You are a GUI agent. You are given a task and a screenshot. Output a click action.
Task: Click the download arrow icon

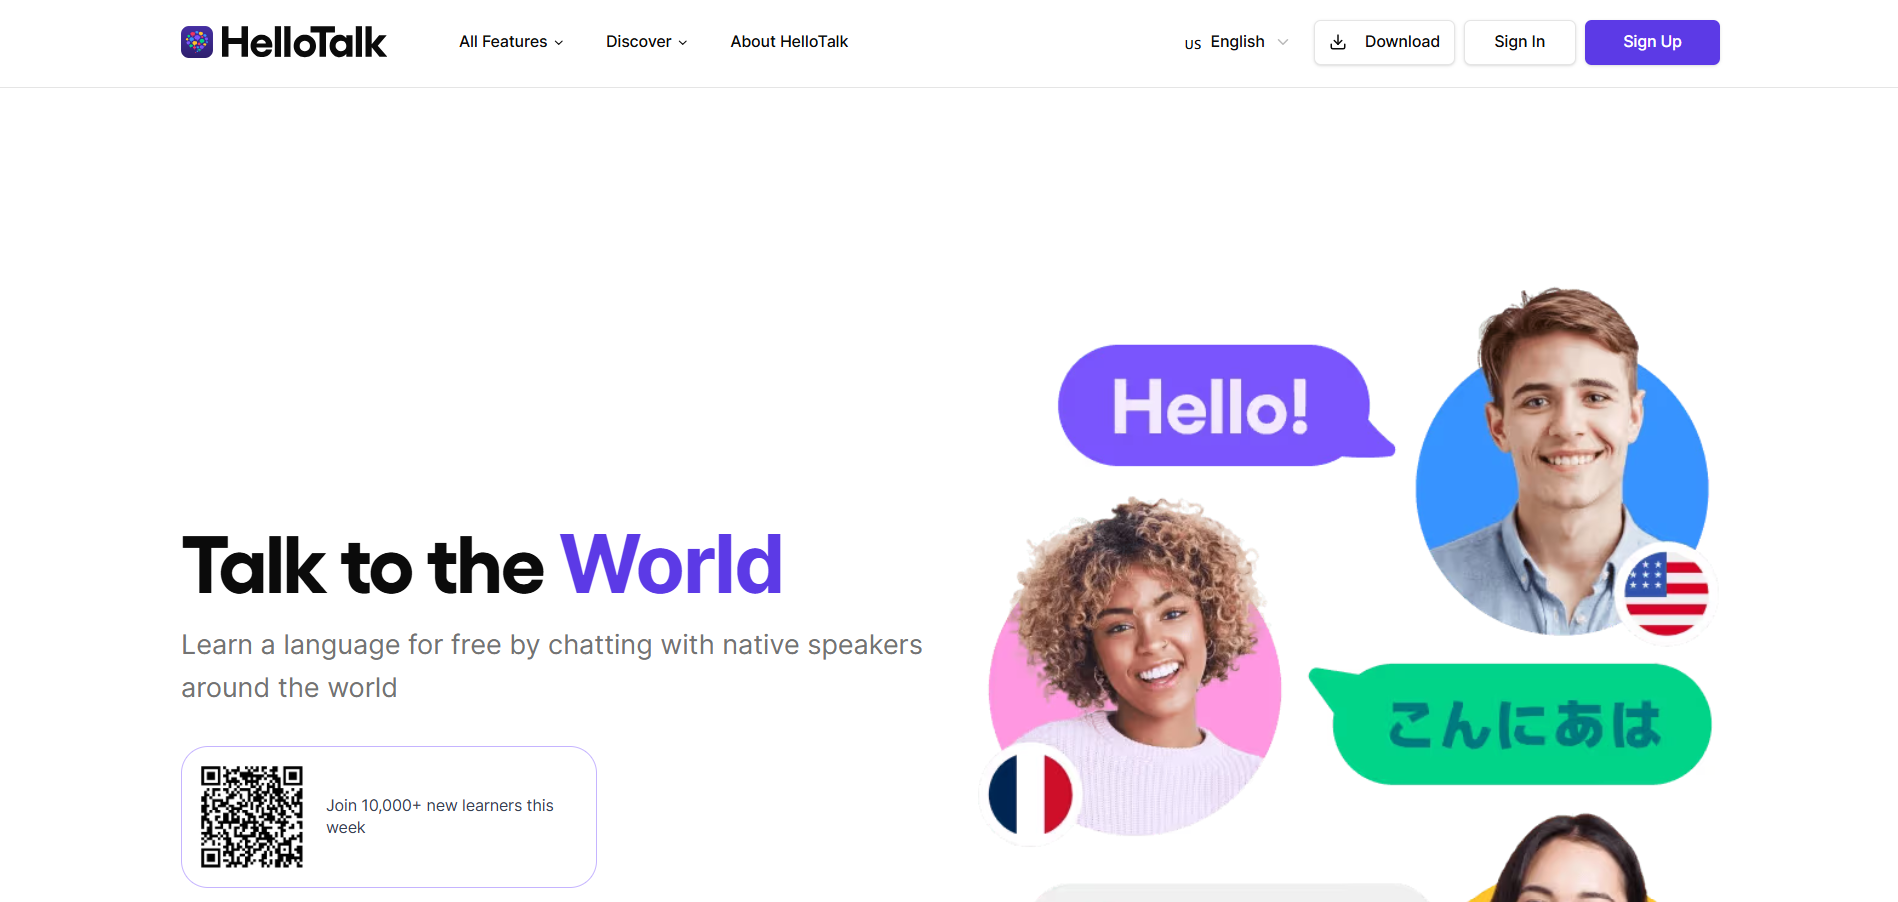pyautogui.click(x=1338, y=42)
